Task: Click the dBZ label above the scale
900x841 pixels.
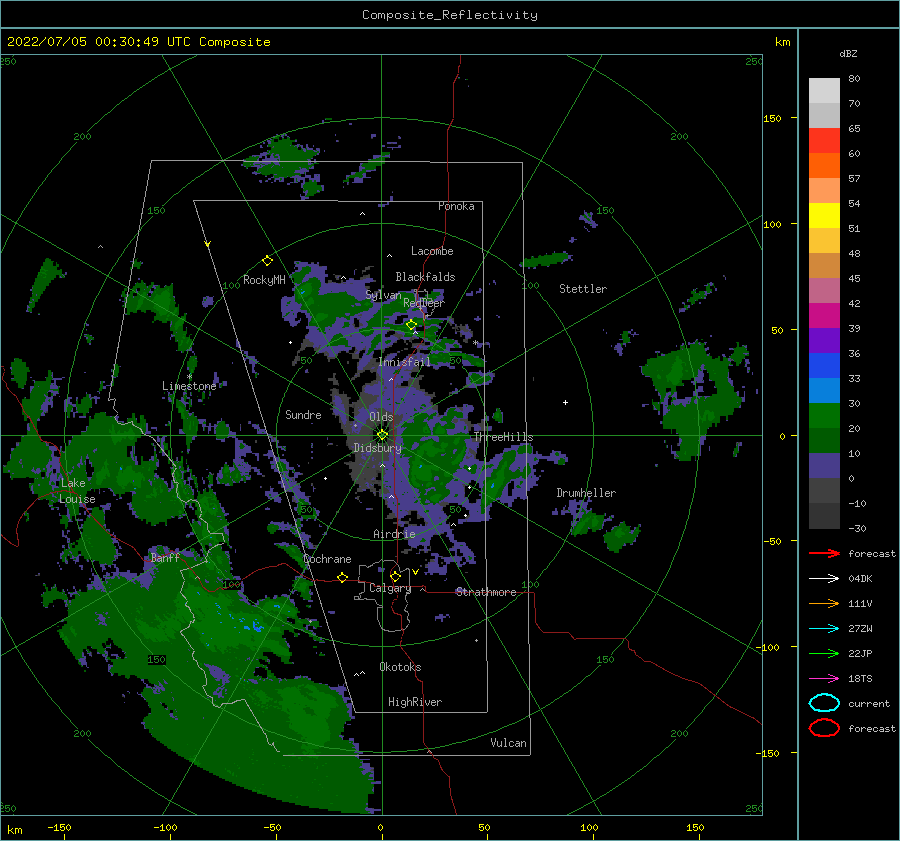Action: (x=848, y=53)
